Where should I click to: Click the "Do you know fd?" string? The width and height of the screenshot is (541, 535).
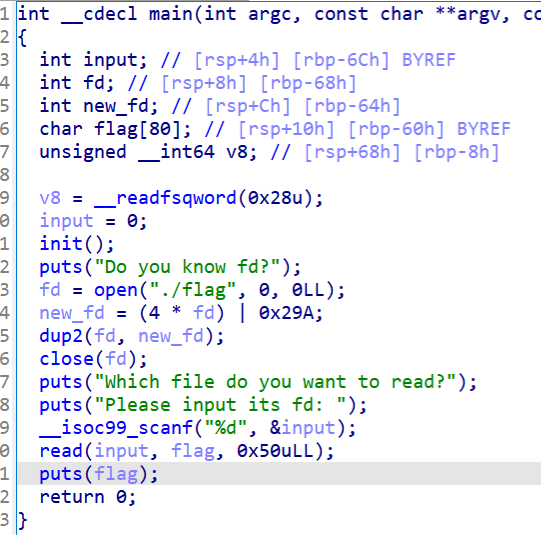pyautogui.click(x=187, y=267)
